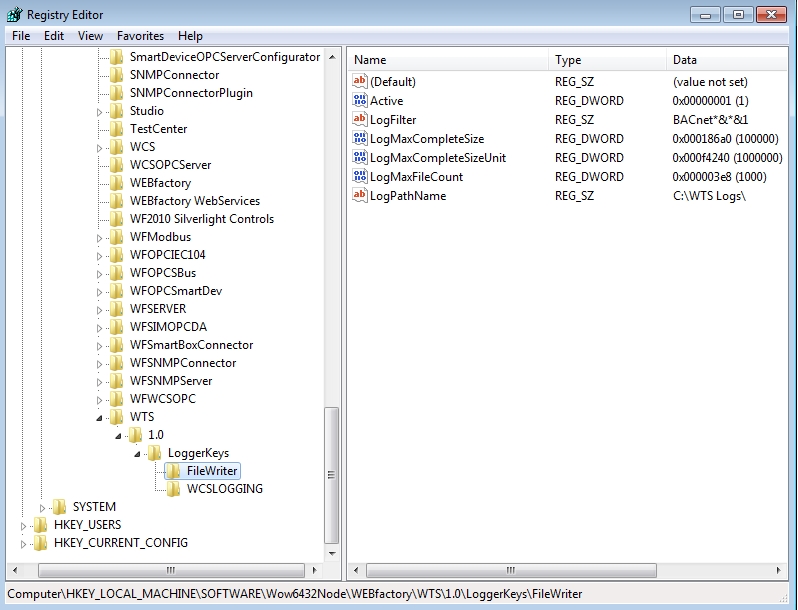
Task: Expand the WFOPCIEC104 tree node
Action: (100, 256)
